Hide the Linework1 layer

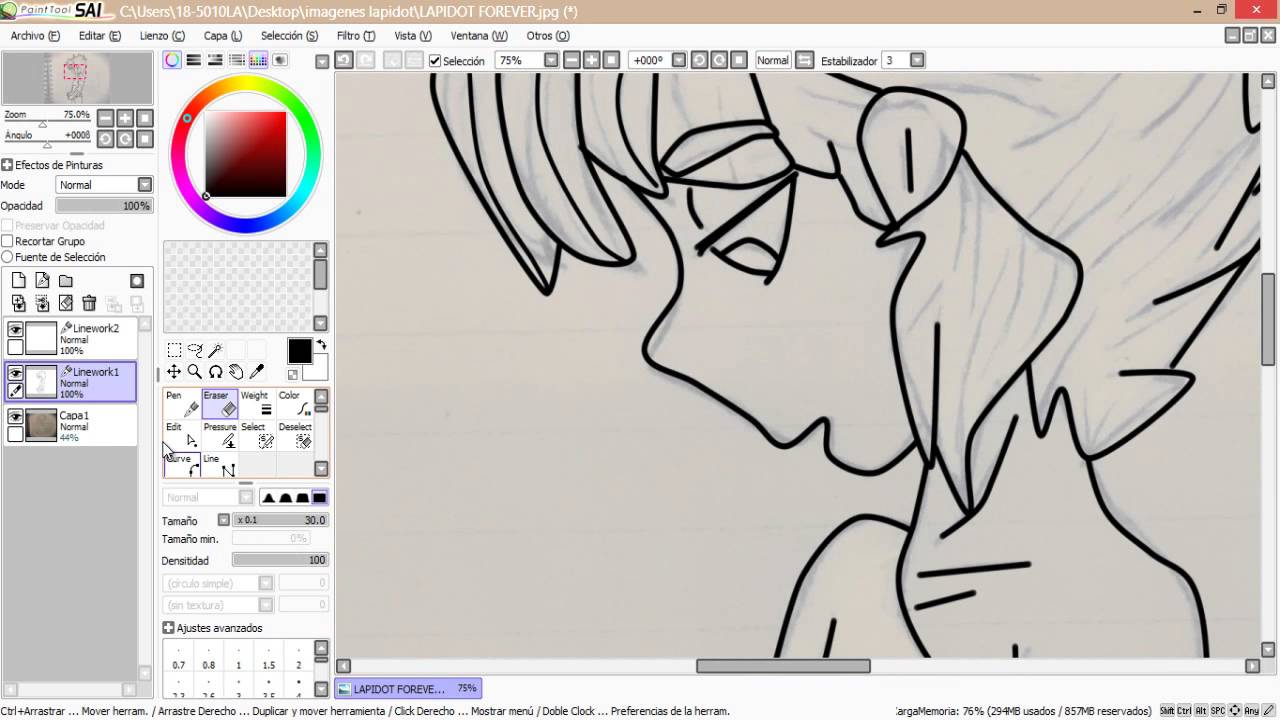coord(15,373)
